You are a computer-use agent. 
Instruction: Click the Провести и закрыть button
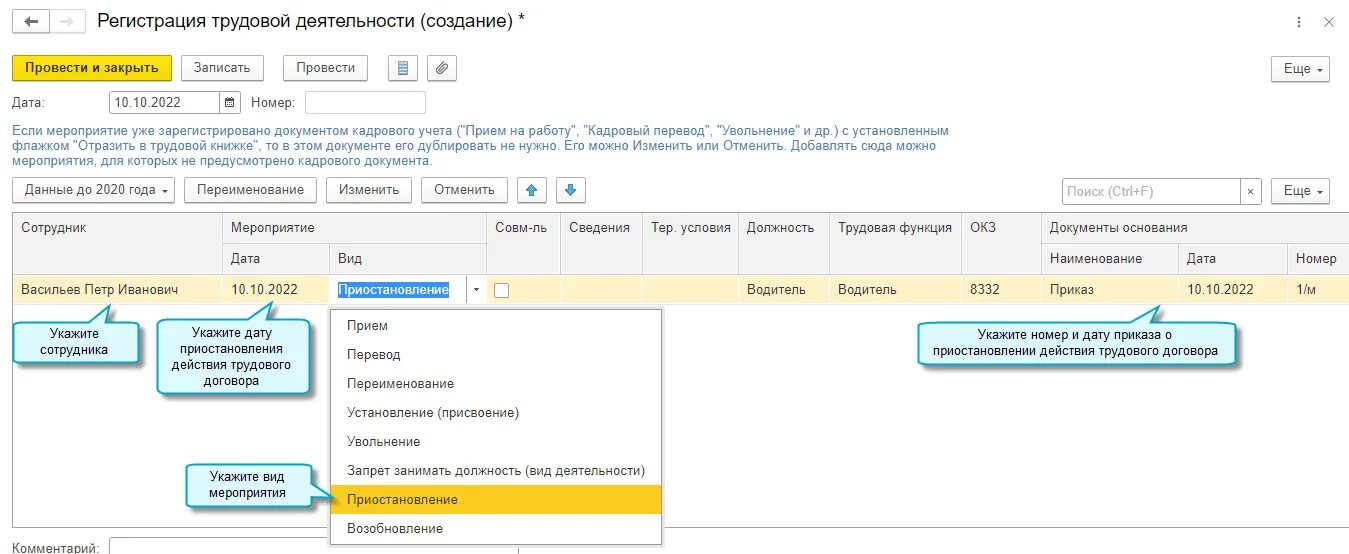(x=92, y=68)
